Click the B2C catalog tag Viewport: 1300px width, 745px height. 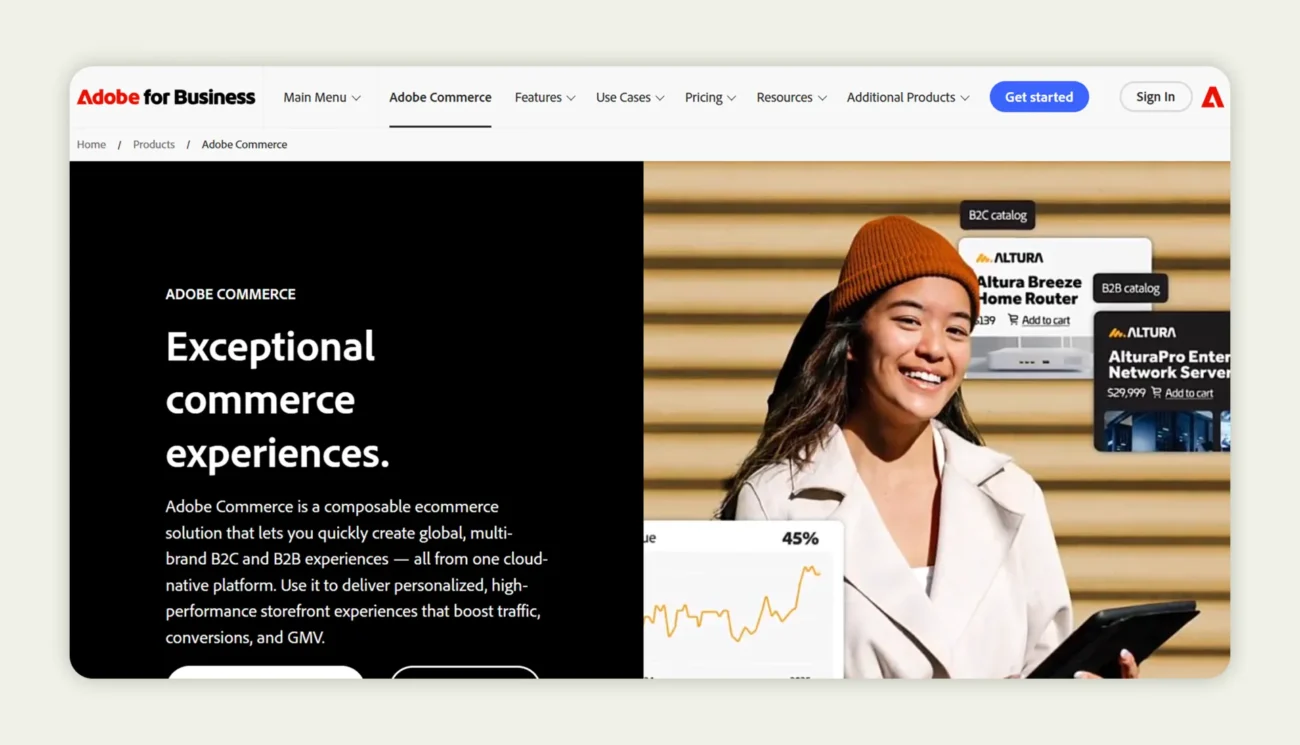click(x=996, y=214)
